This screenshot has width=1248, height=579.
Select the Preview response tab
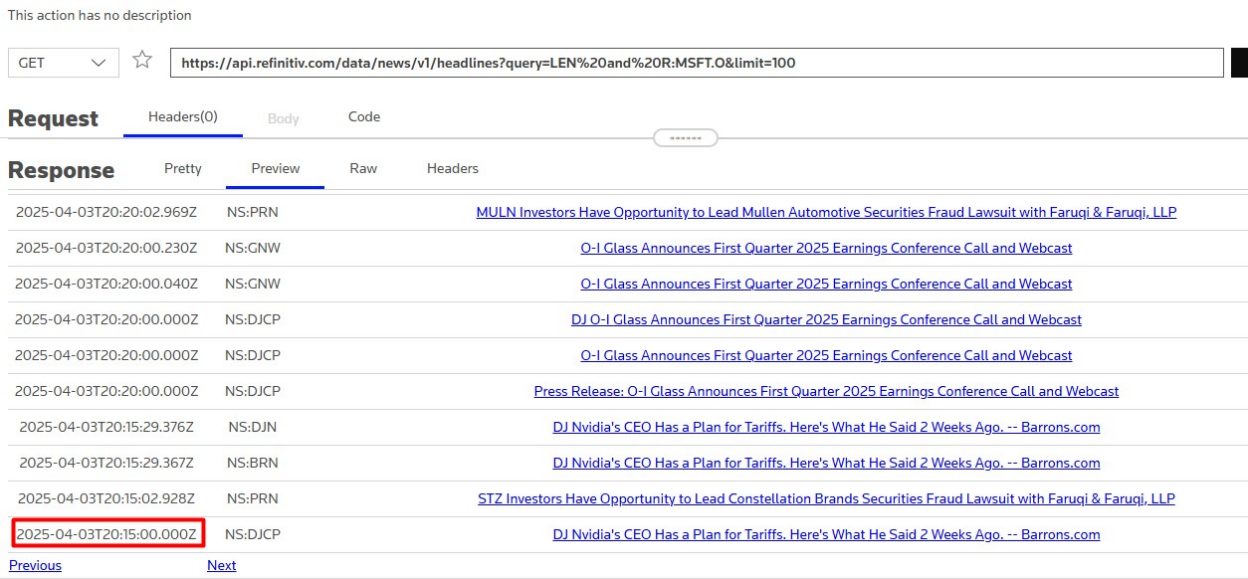point(274,168)
